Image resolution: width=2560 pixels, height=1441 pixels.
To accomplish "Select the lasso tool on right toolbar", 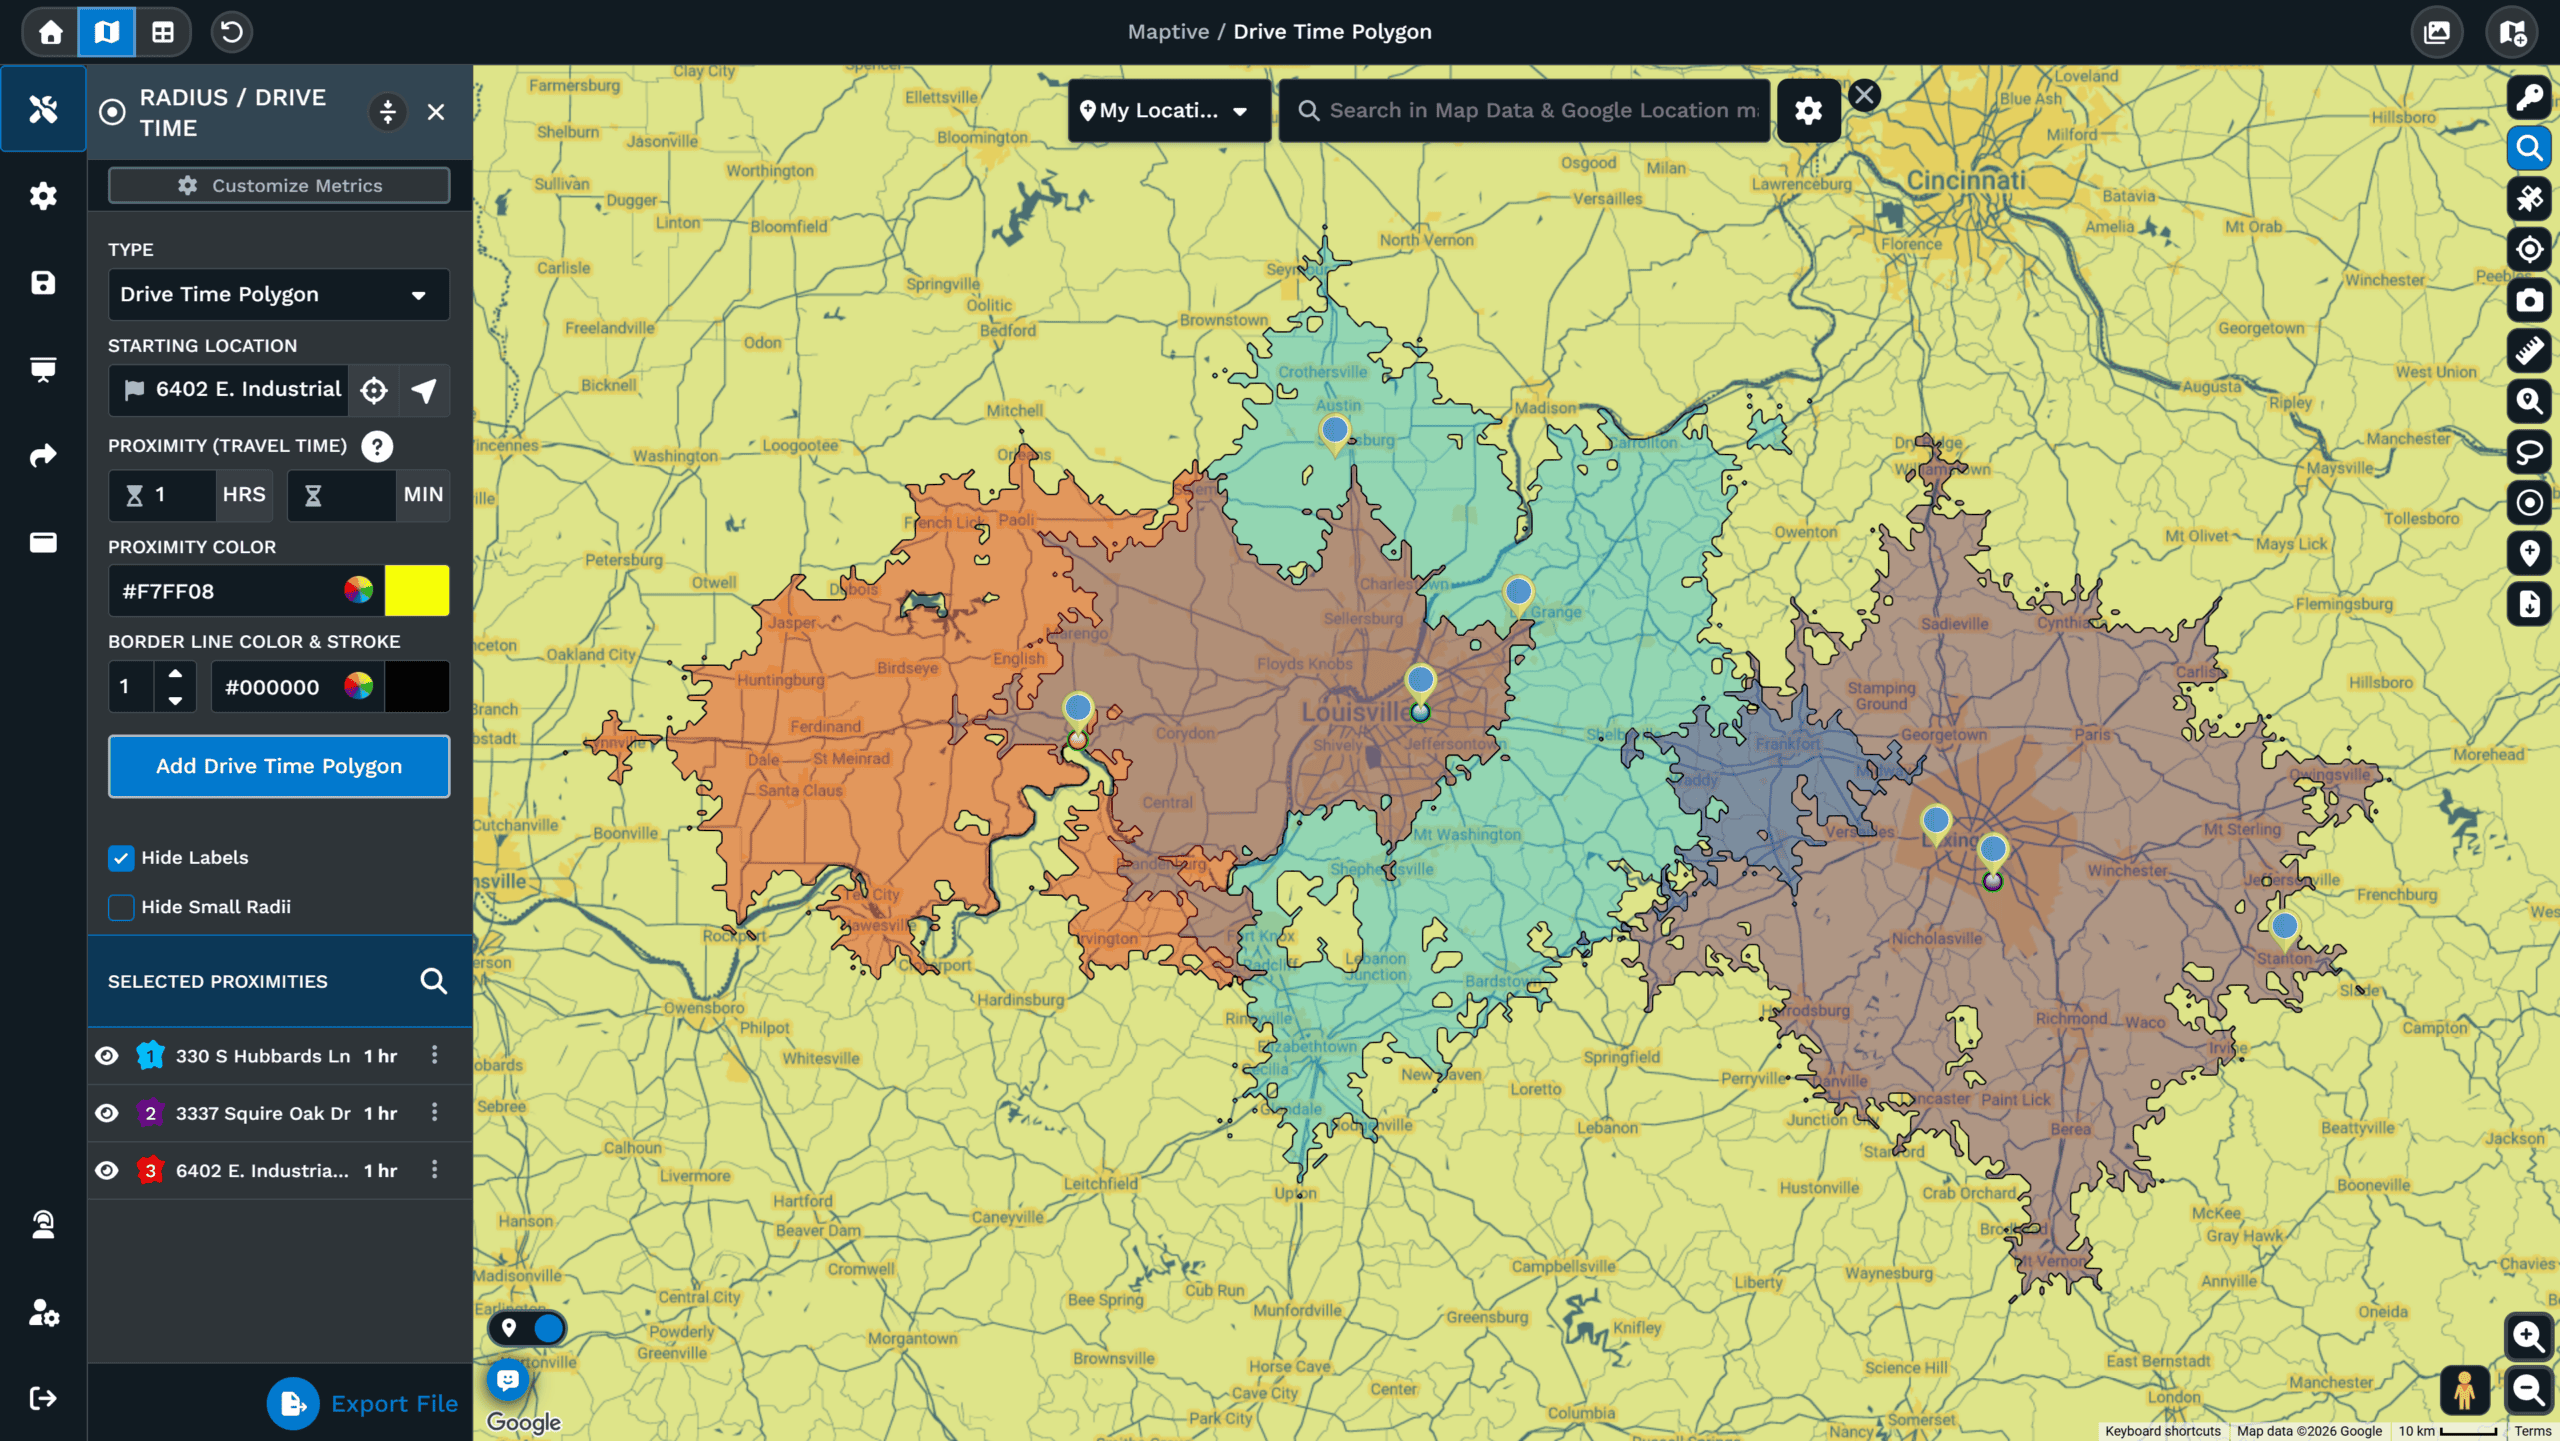I will [x=2530, y=452].
